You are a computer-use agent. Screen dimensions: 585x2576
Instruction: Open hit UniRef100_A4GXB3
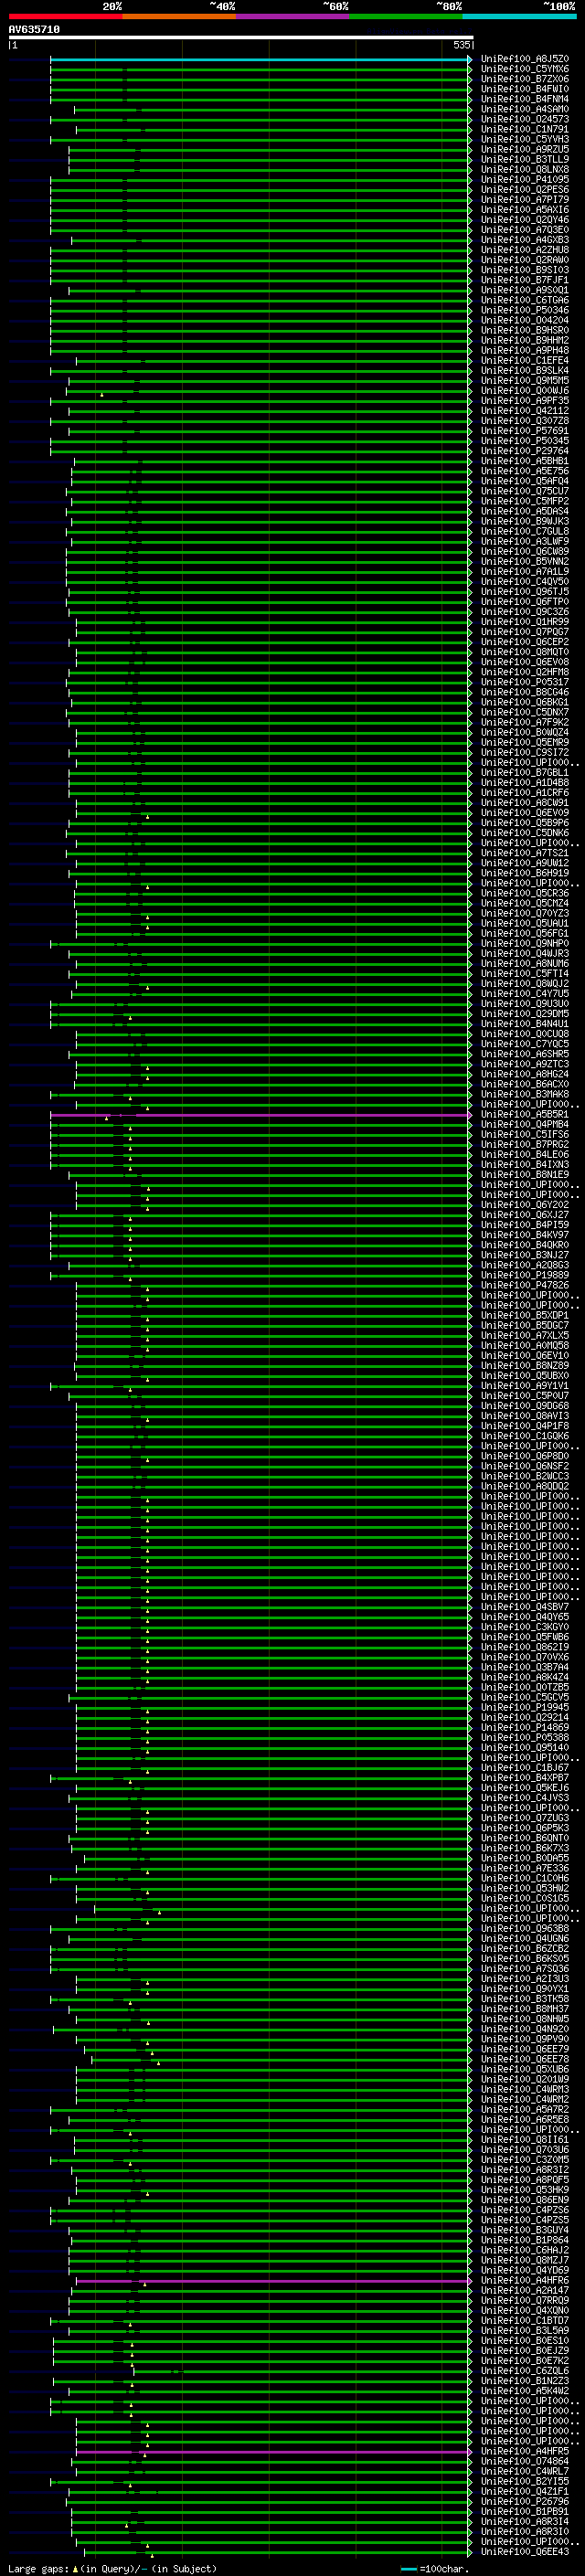[x=525, y=240]
